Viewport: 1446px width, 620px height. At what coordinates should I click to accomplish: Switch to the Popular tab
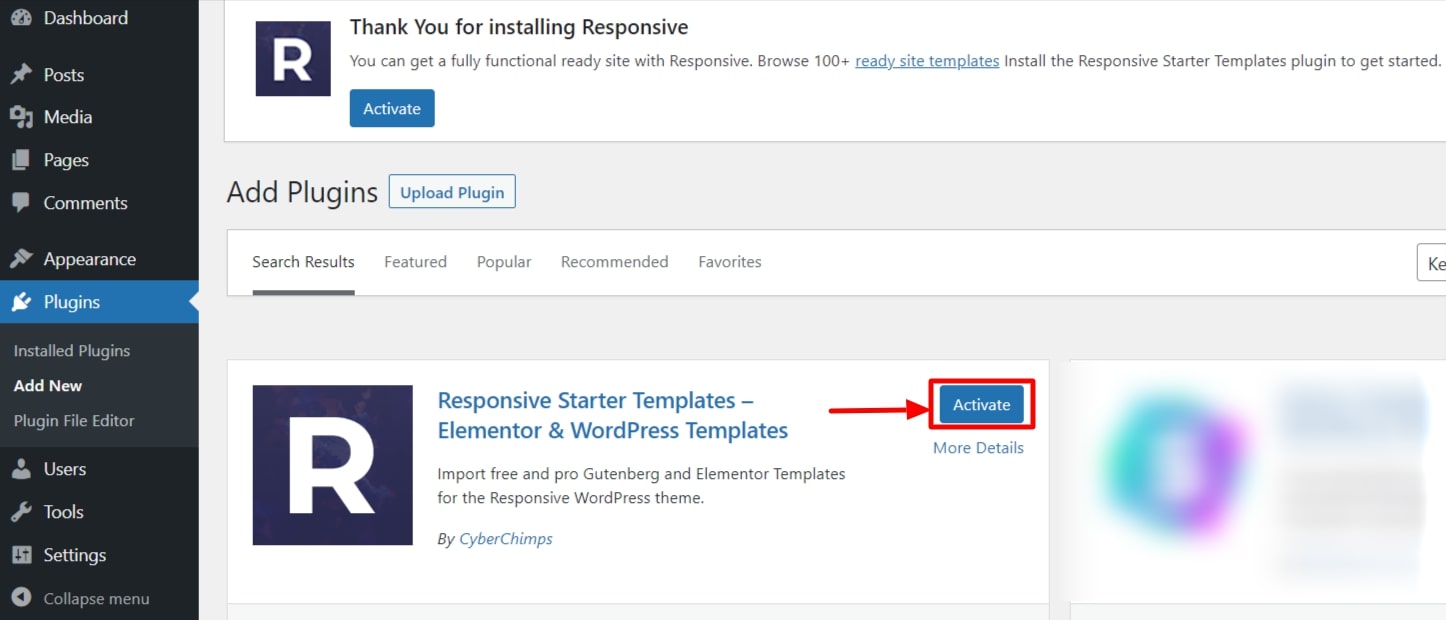point(504,262)
